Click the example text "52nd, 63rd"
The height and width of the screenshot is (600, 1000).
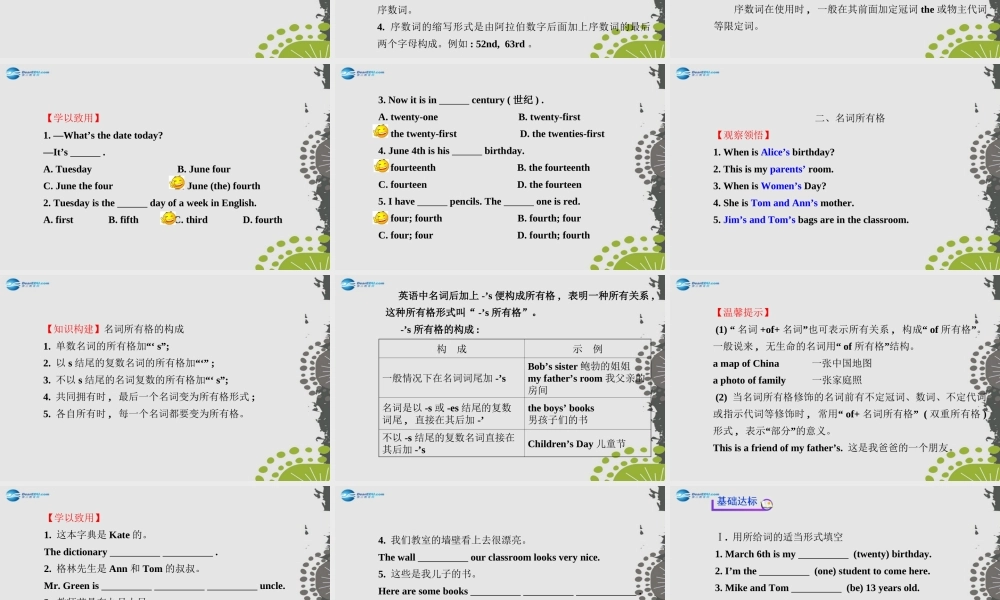pos(501,44)
